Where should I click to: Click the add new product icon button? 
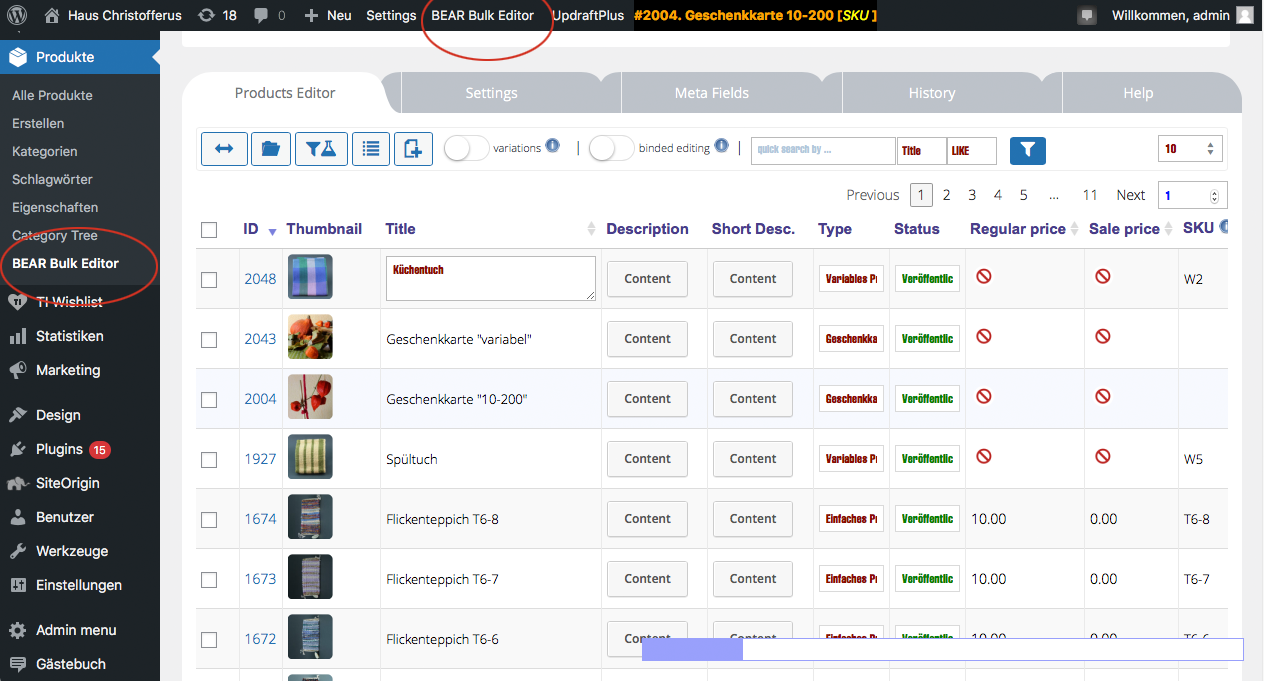click(x=413, y=149)
